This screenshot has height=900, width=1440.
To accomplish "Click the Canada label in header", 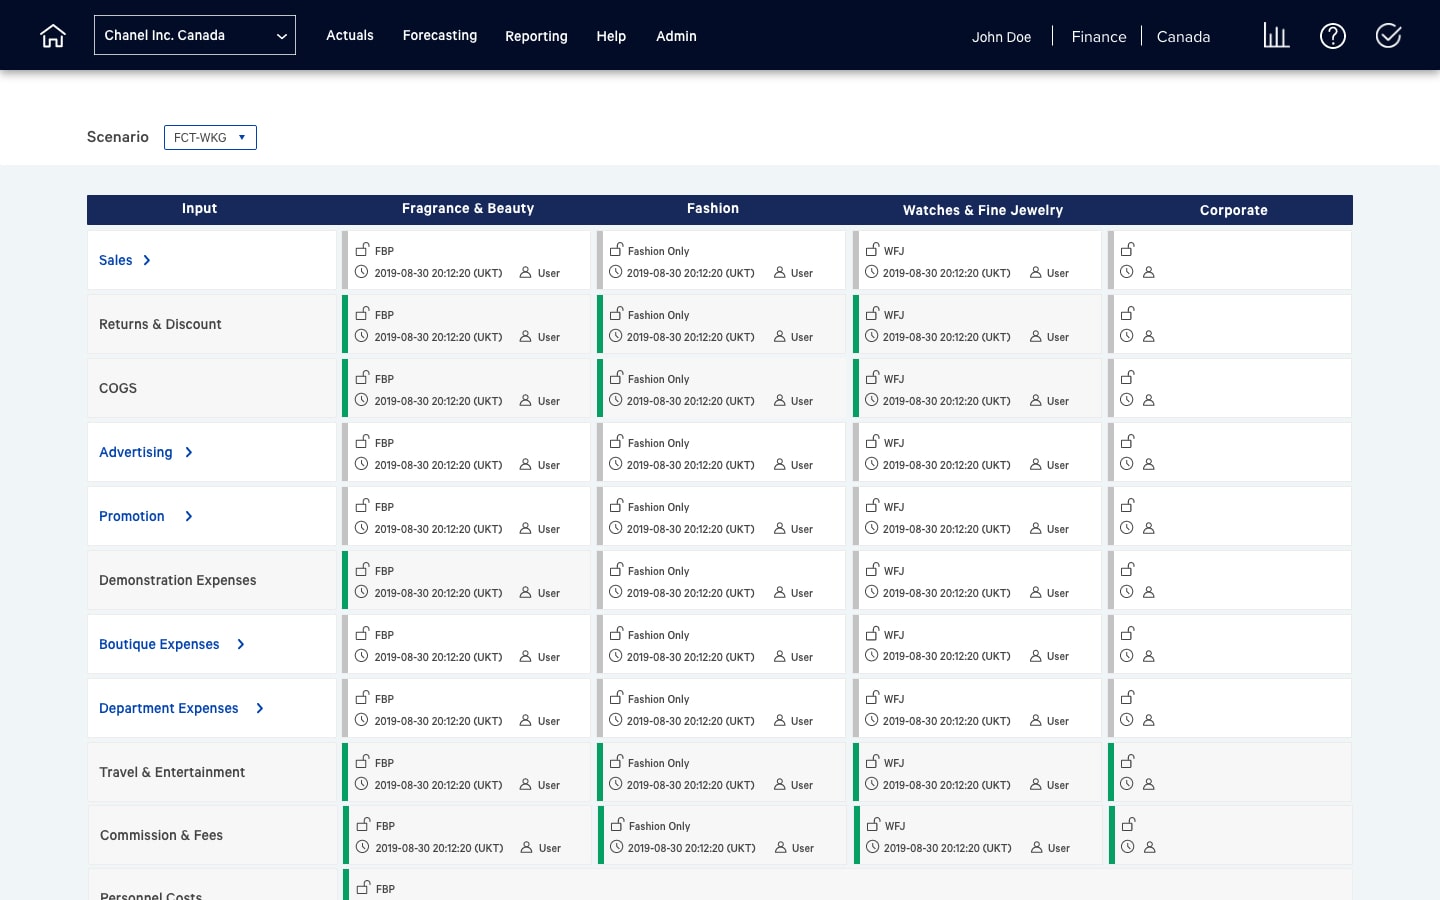I will pos(1183,37).
